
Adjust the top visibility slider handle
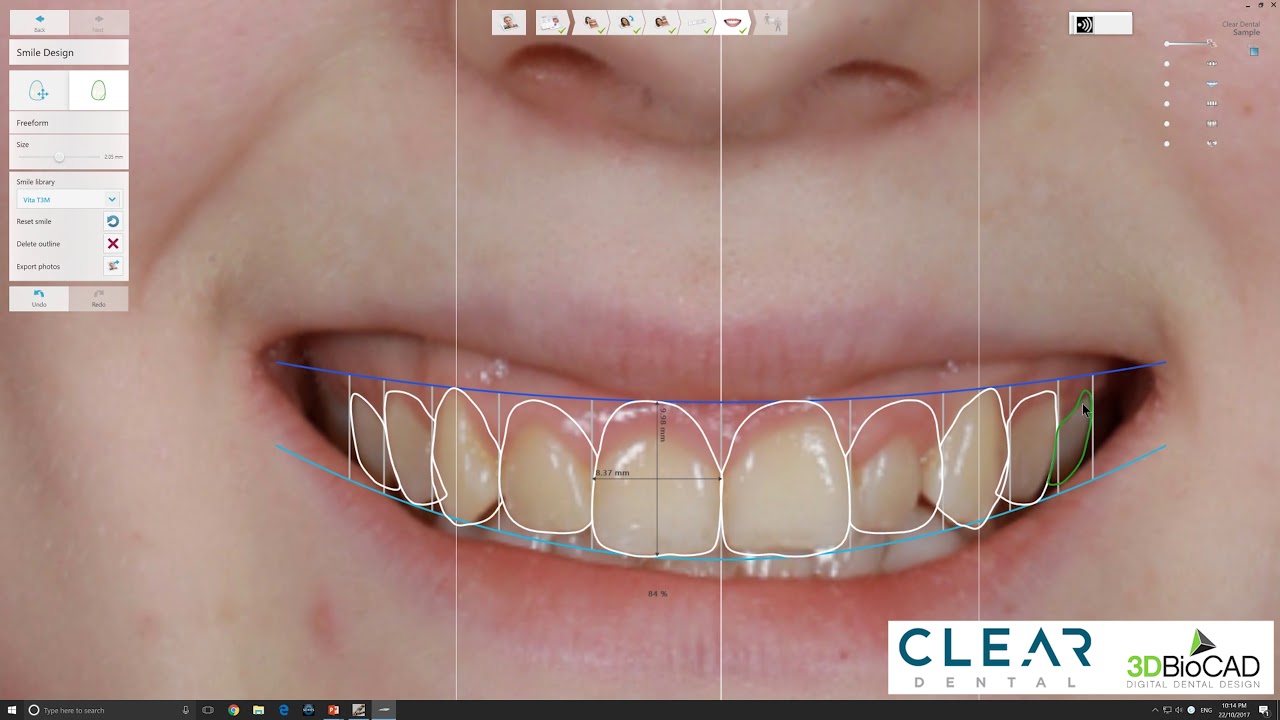point(1167,44)
